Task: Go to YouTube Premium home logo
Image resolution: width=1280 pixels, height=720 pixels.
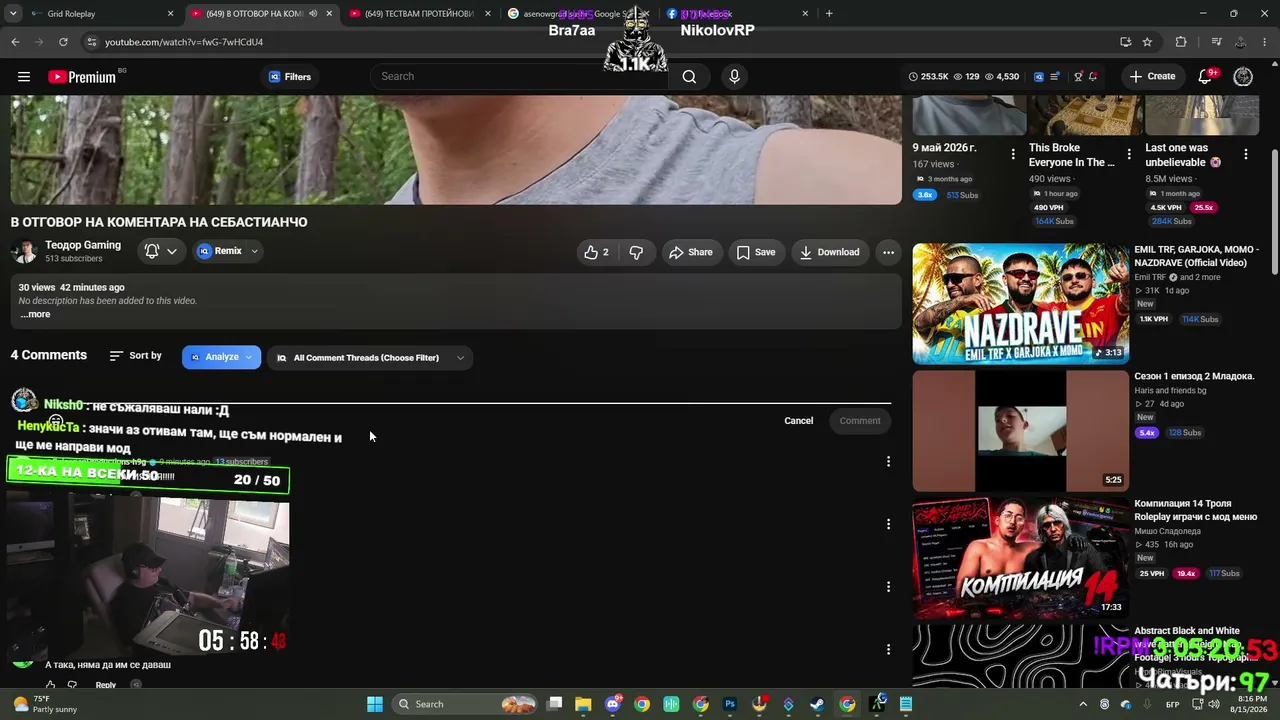Action: [x=82, y=77]
